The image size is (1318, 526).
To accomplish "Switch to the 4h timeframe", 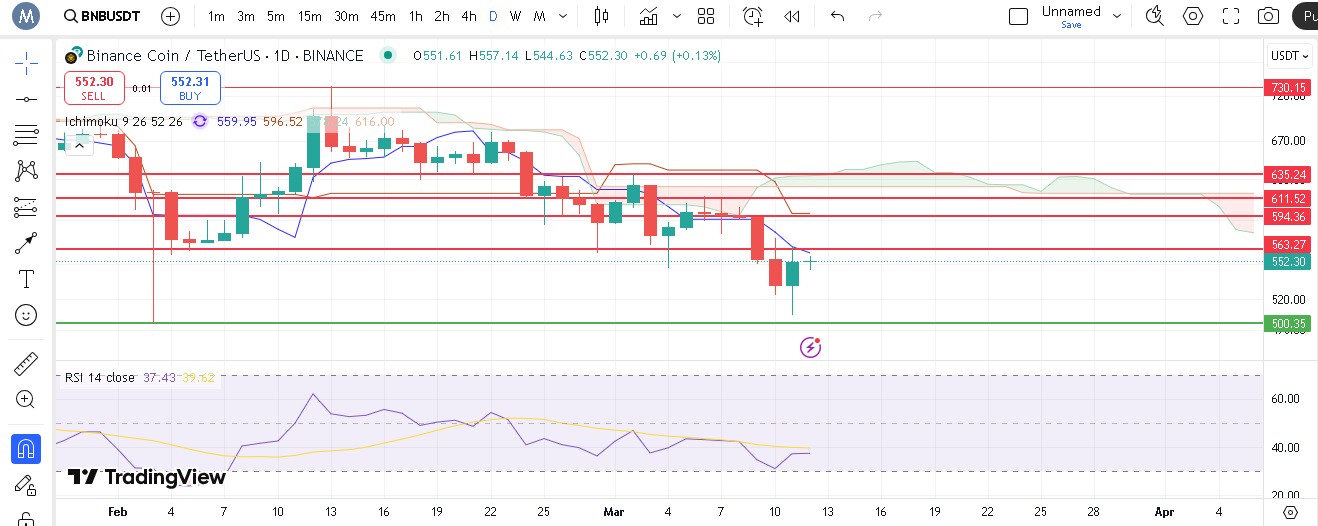I will click(x=469, y=16).
